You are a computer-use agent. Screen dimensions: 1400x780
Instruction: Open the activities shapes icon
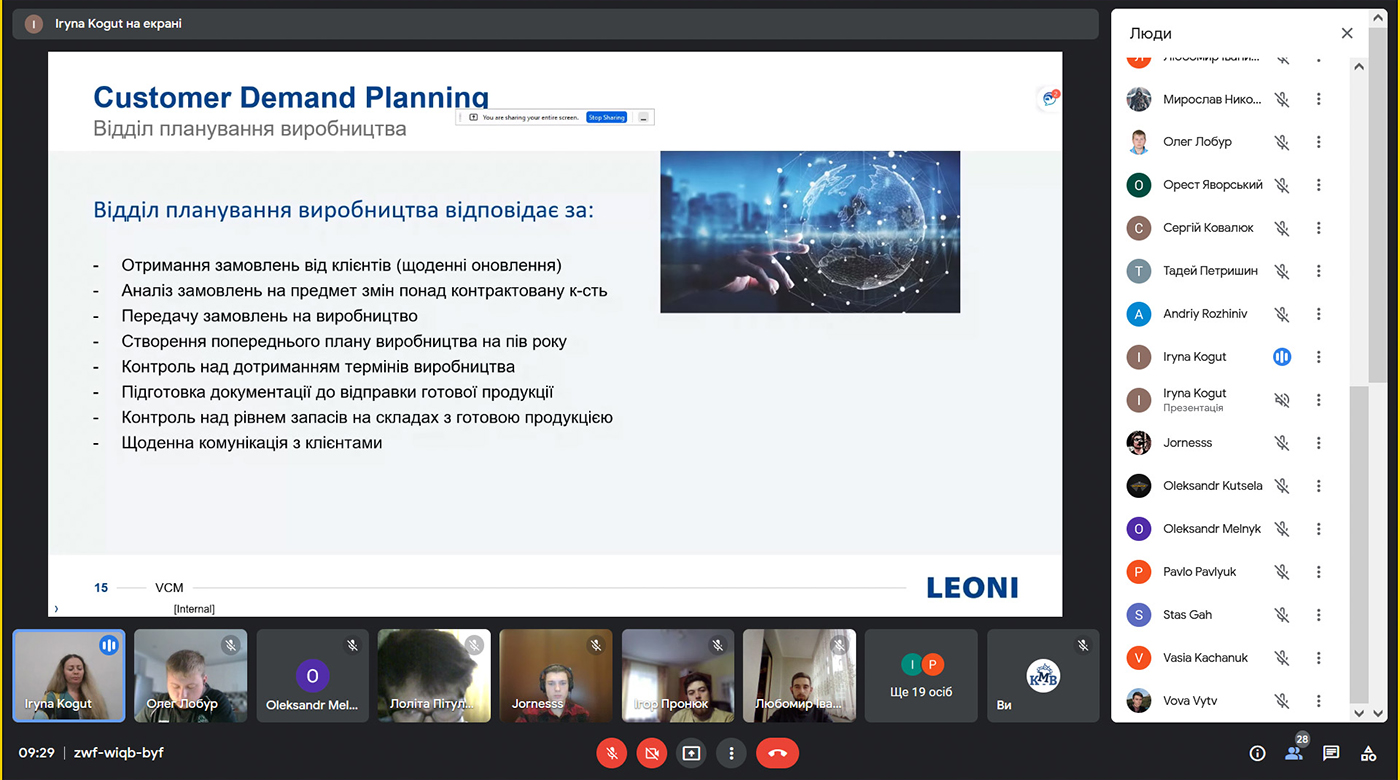point(1368,753)
